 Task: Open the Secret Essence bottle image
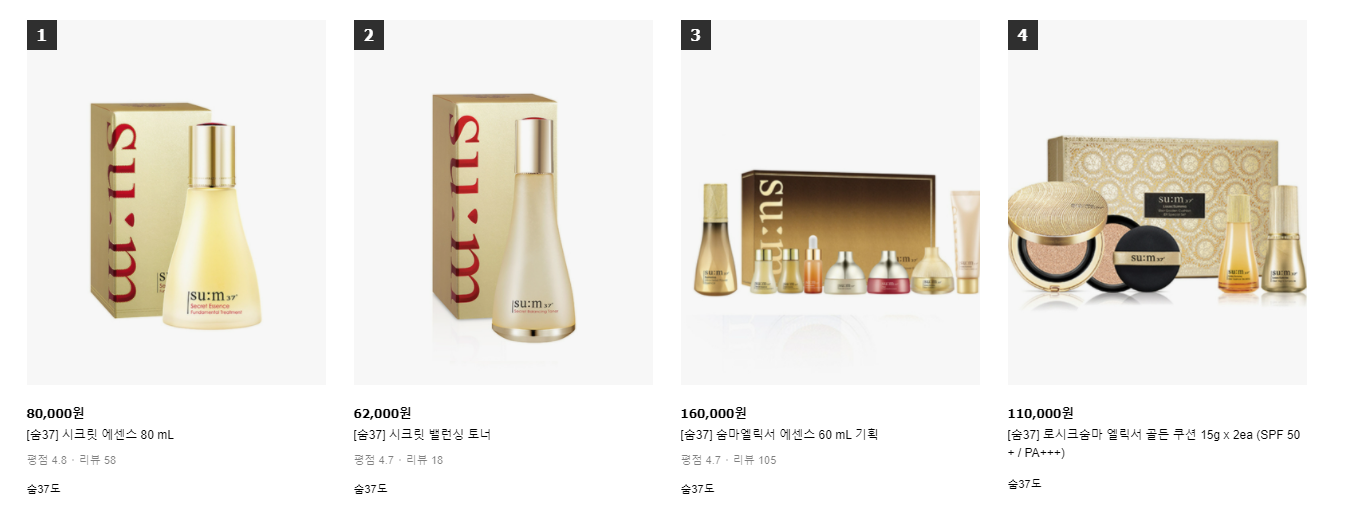[176, 202]
